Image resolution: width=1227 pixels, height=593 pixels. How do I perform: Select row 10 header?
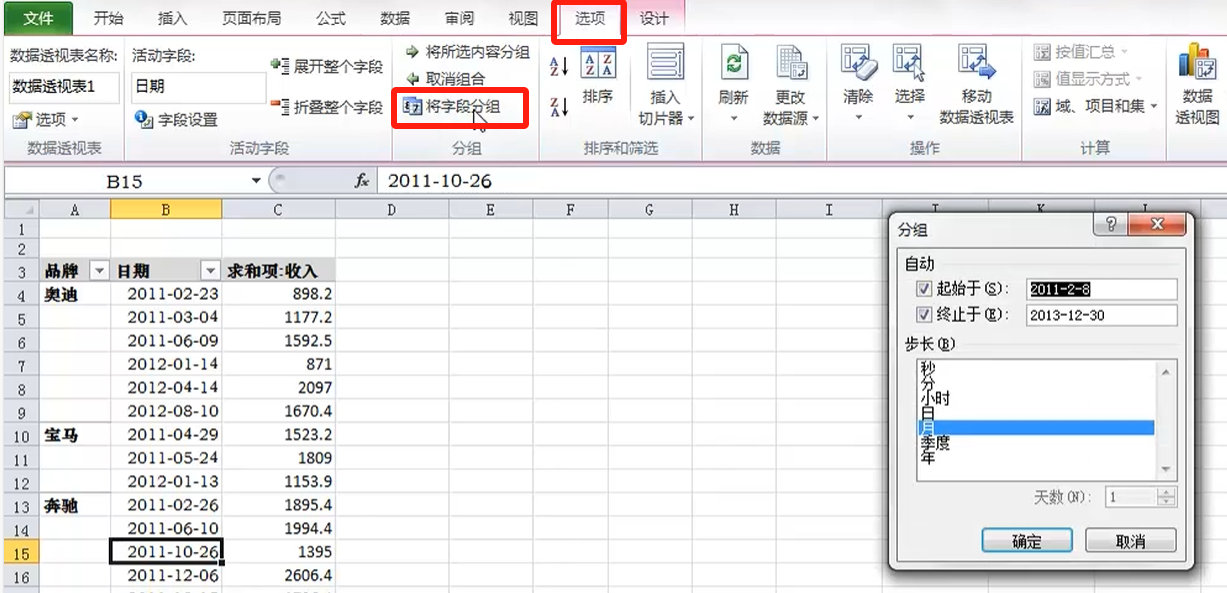20,436
